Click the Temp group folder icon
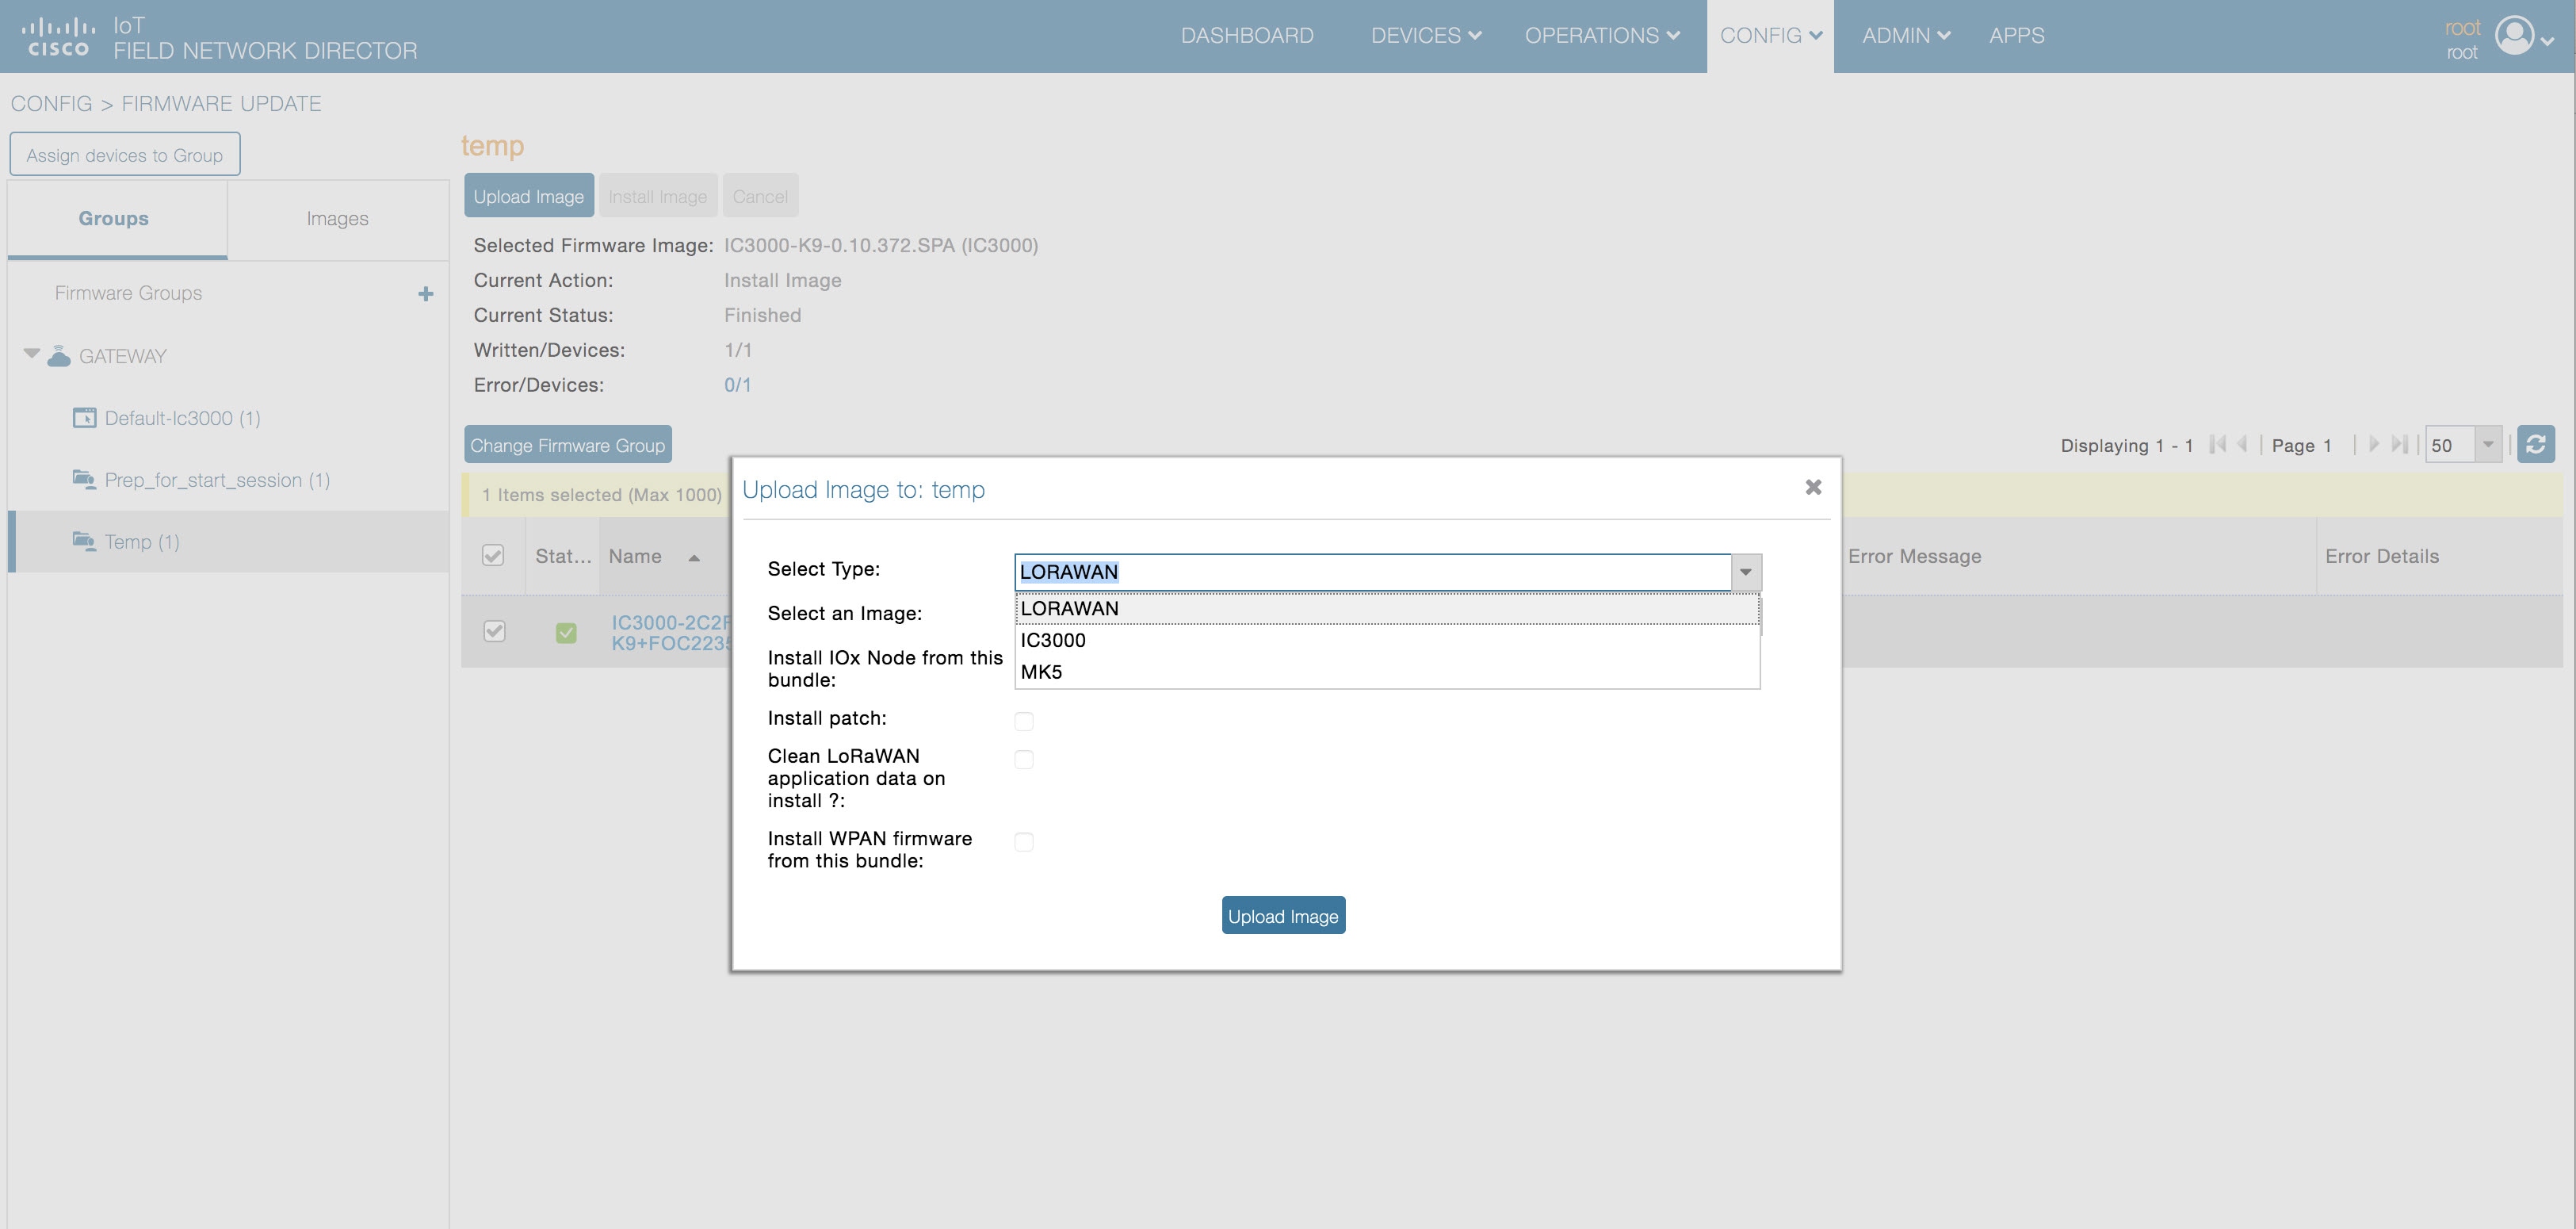 84,541
